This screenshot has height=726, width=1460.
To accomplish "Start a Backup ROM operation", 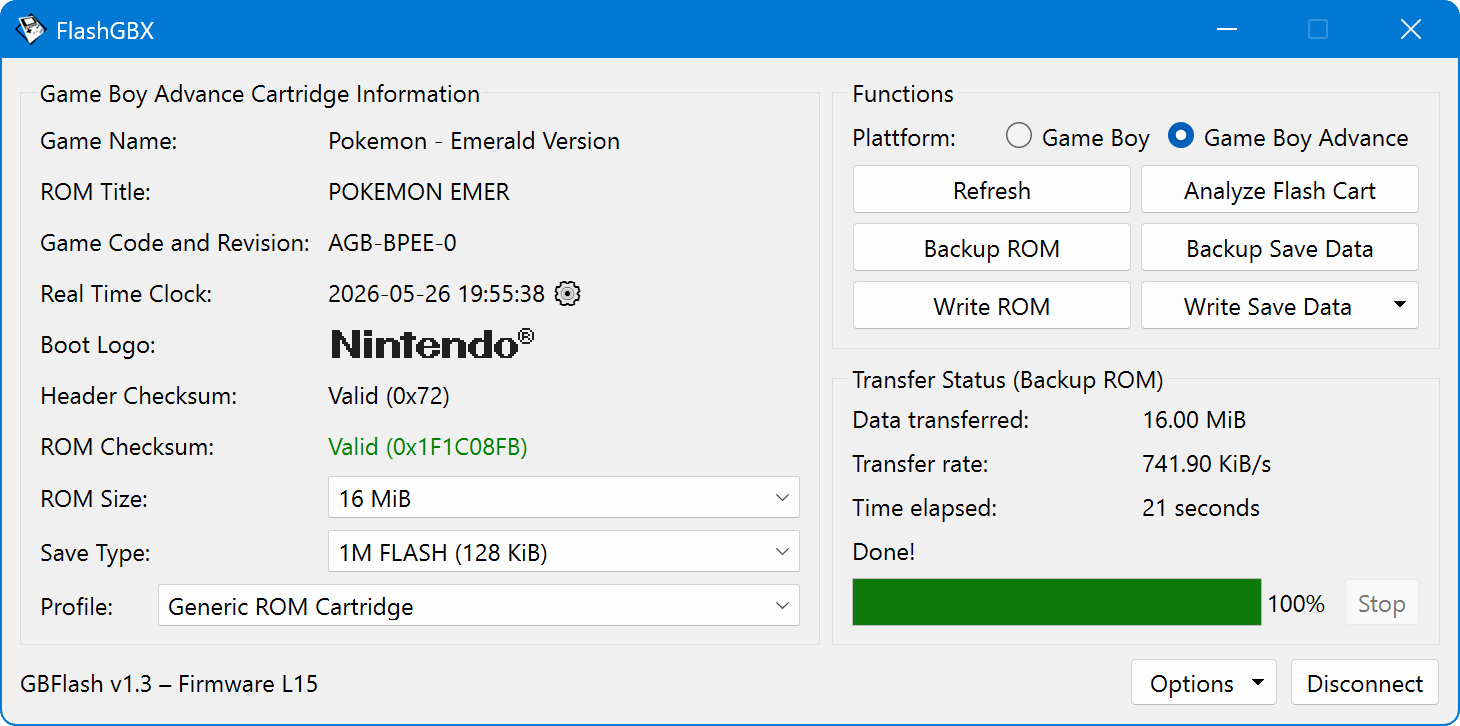I will pyautogui.click(x=992, y=248).
